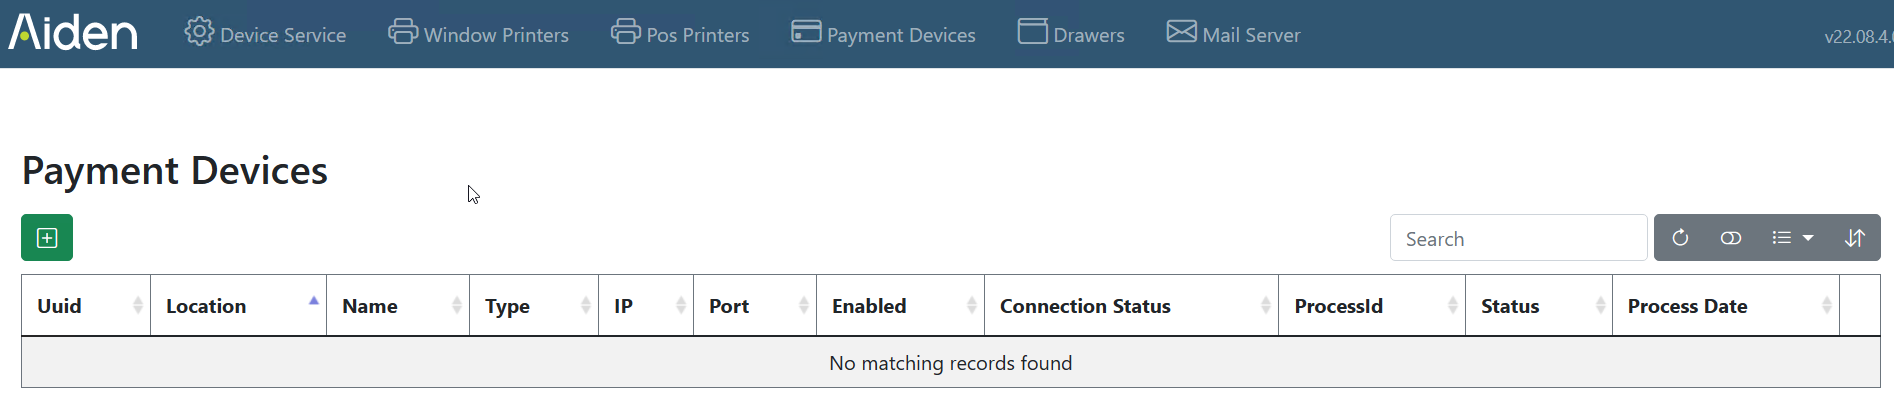This screenshot has height=403, width=1894.
Task: Toggle card view for the table
Action: (1731, 238)
